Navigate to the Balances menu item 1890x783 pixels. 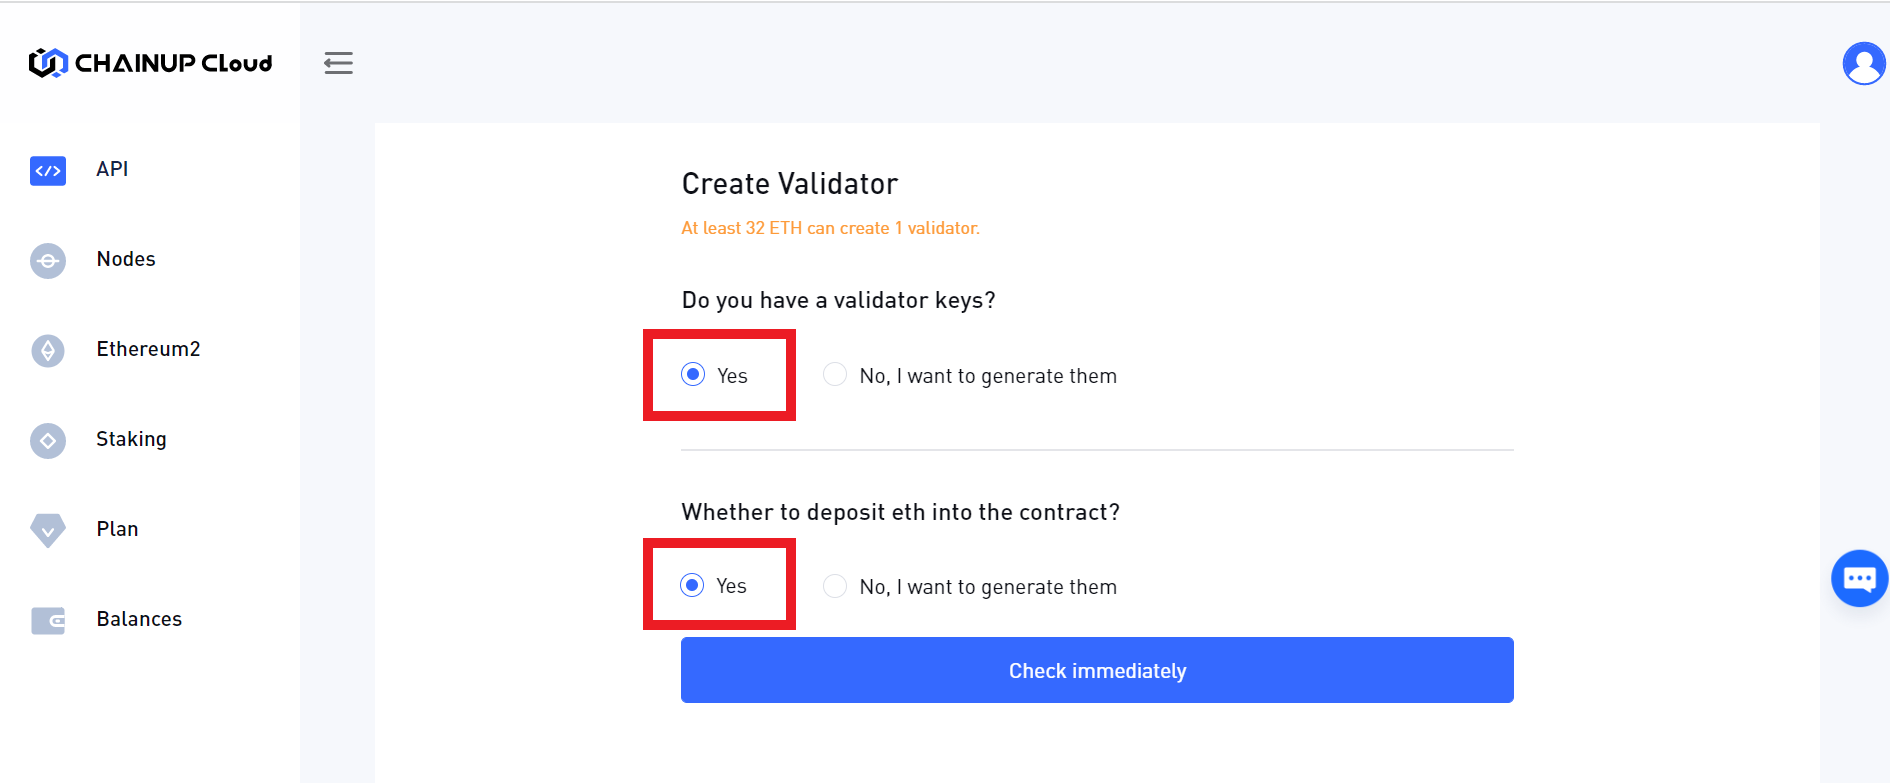(x=139, y=619)
